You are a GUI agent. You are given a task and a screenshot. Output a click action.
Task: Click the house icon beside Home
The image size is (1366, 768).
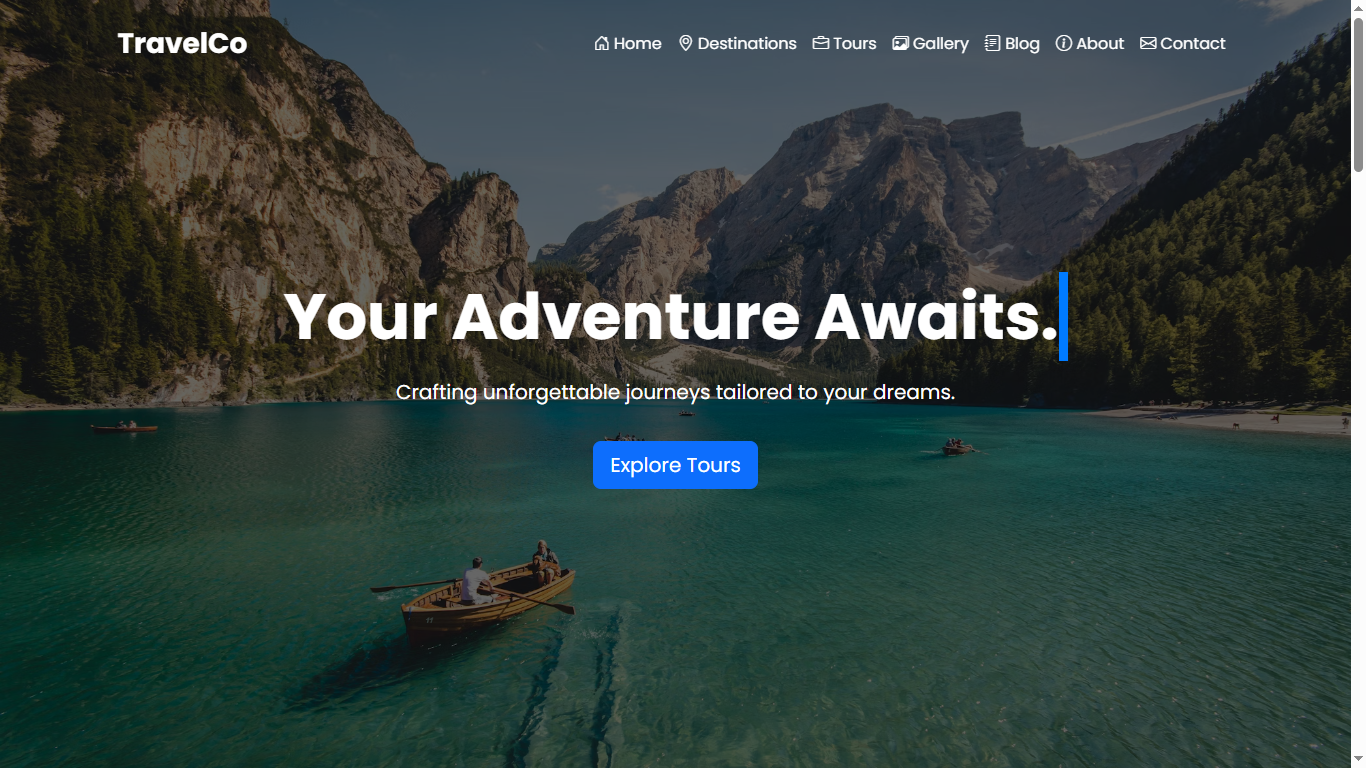tap(602, 43)
